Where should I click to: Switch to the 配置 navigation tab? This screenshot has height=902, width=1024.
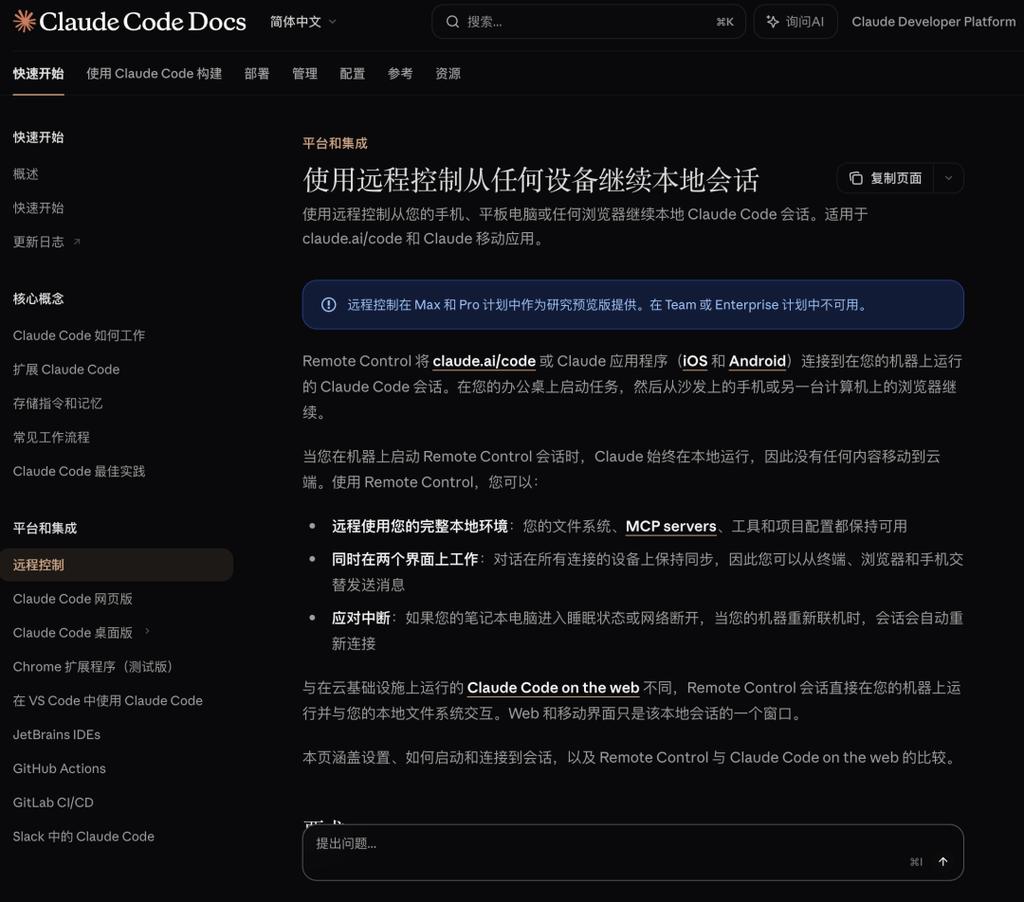[x=352, y=73]
